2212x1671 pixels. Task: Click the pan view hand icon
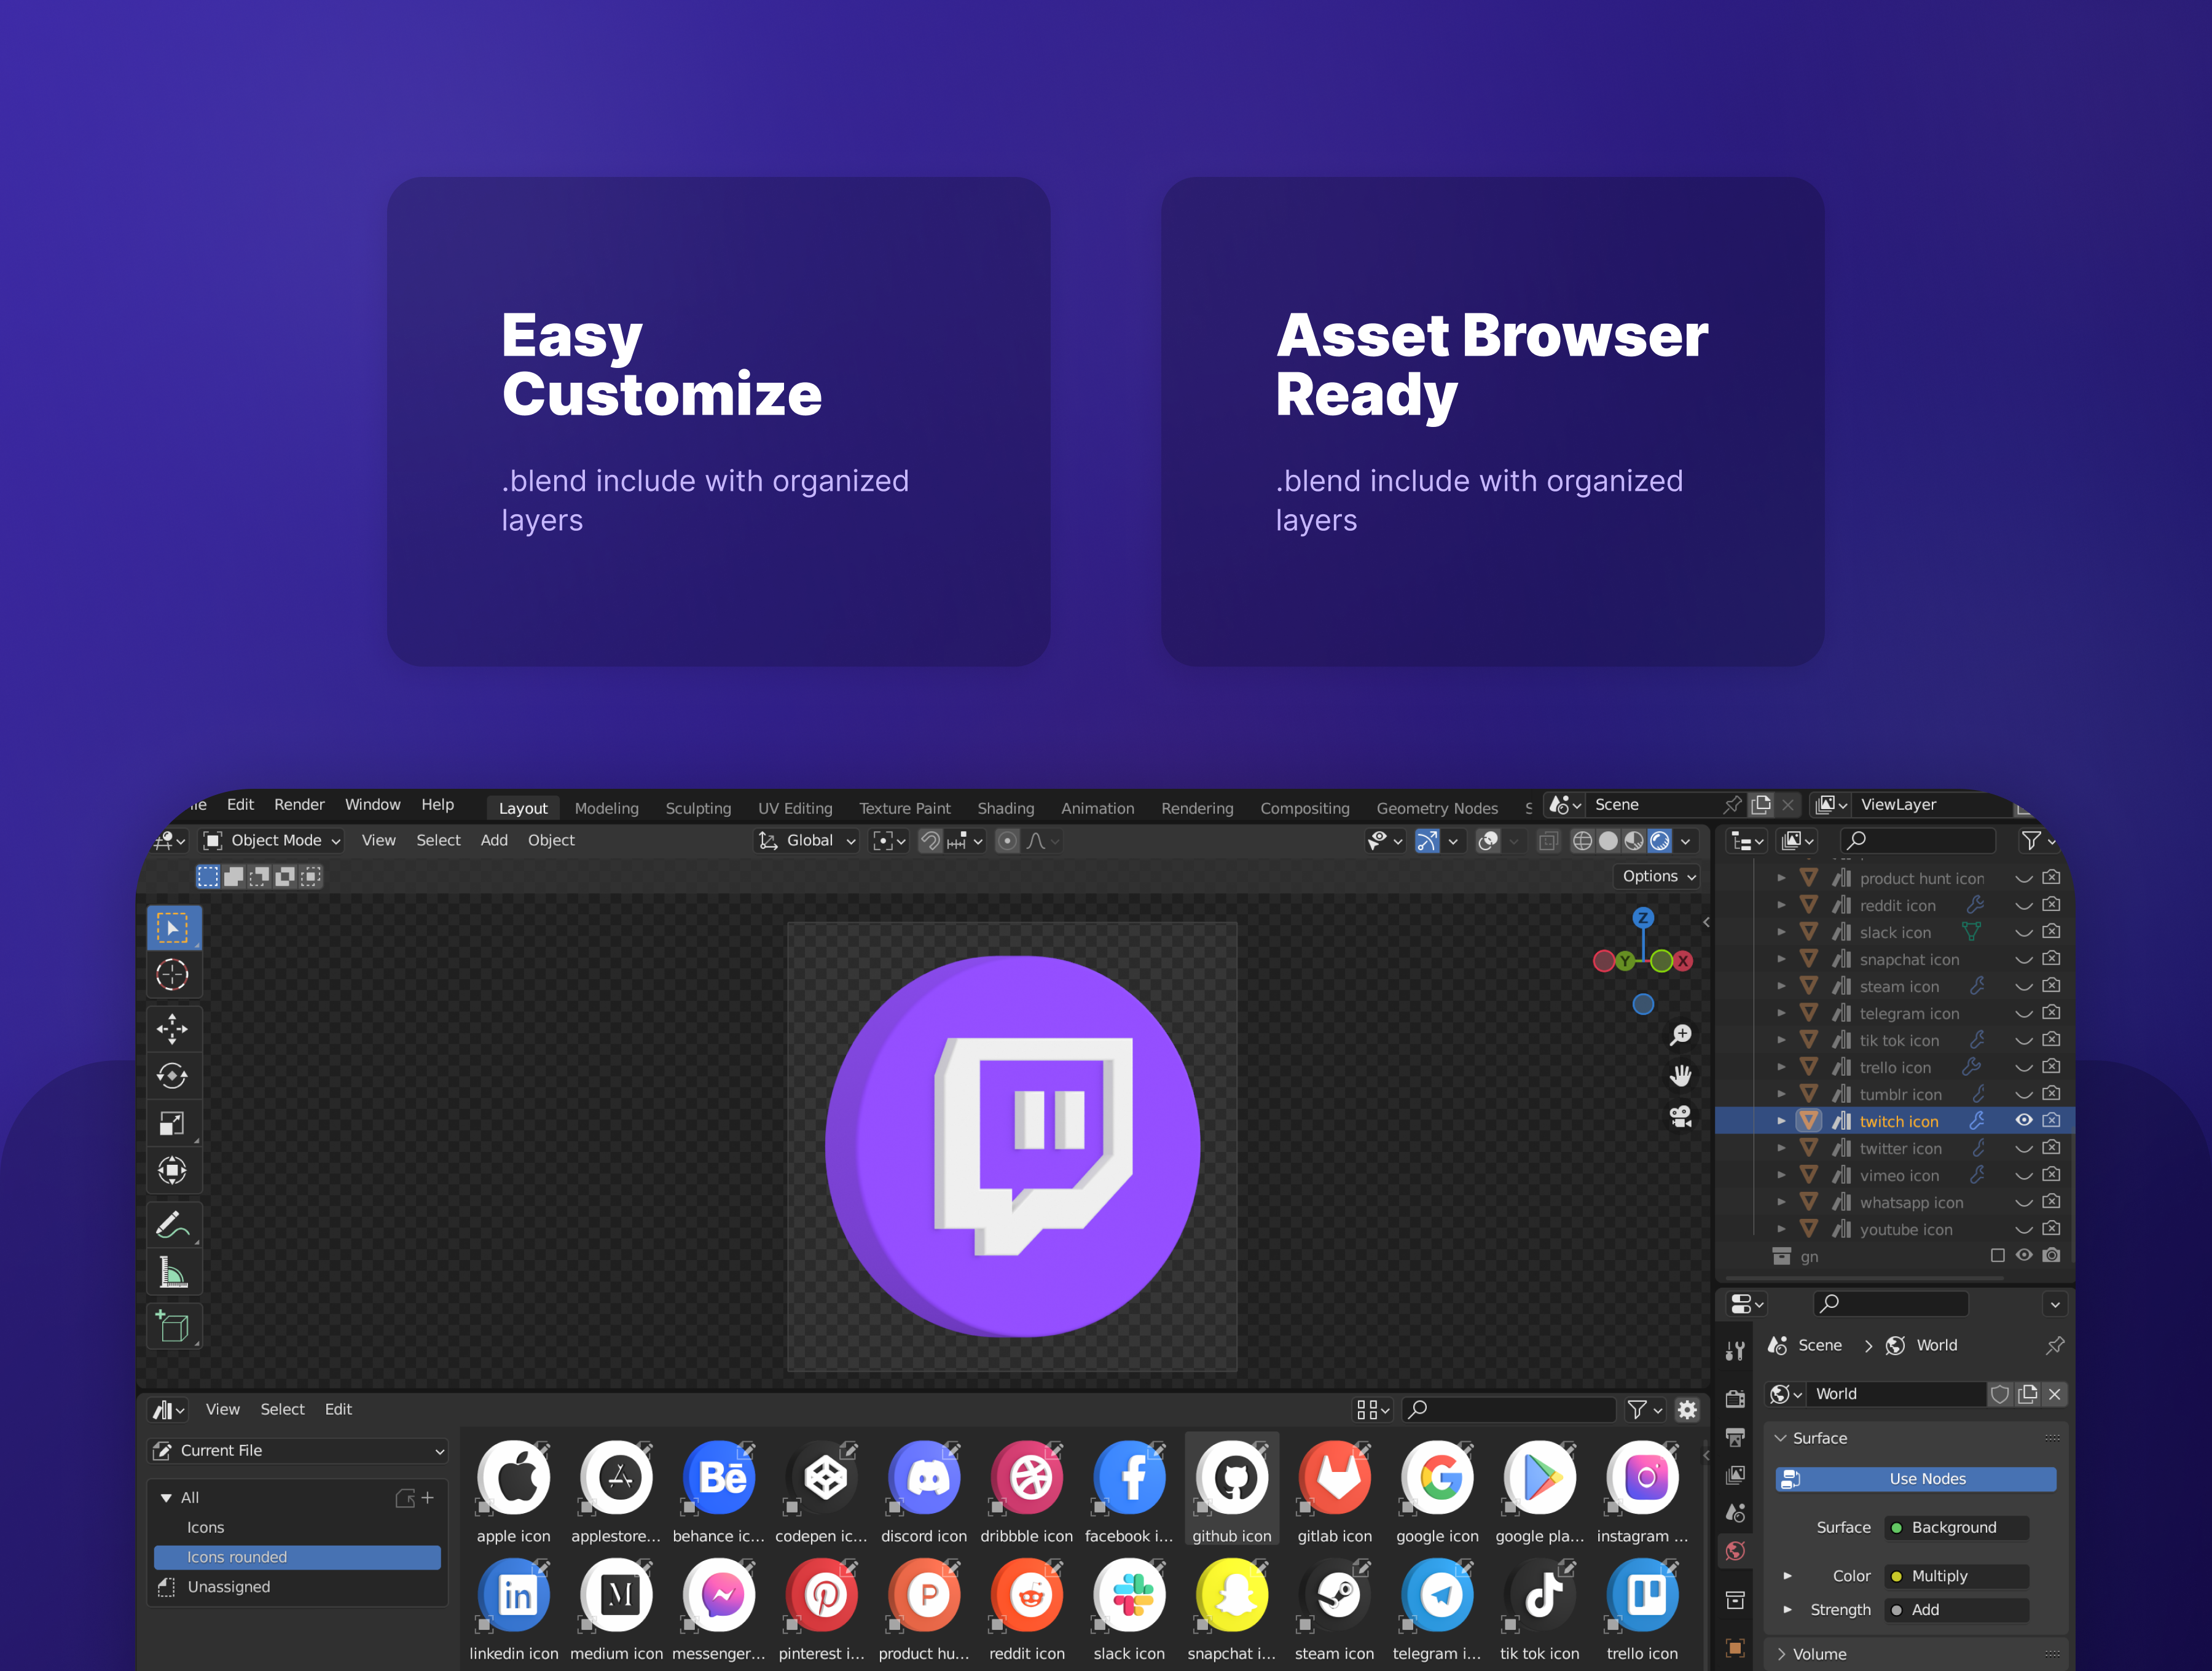[1681, 1076]
